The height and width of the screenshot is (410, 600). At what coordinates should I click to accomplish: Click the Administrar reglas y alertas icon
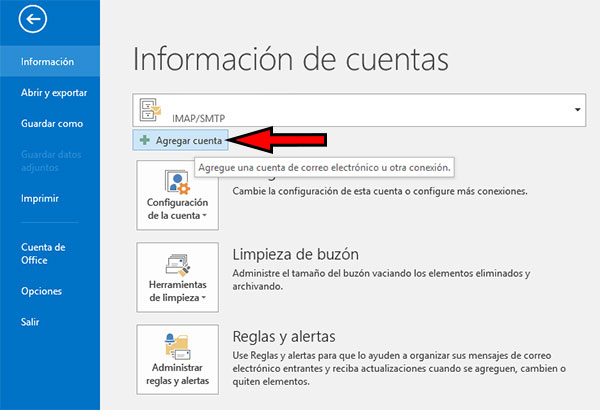(x=175, y=345)
